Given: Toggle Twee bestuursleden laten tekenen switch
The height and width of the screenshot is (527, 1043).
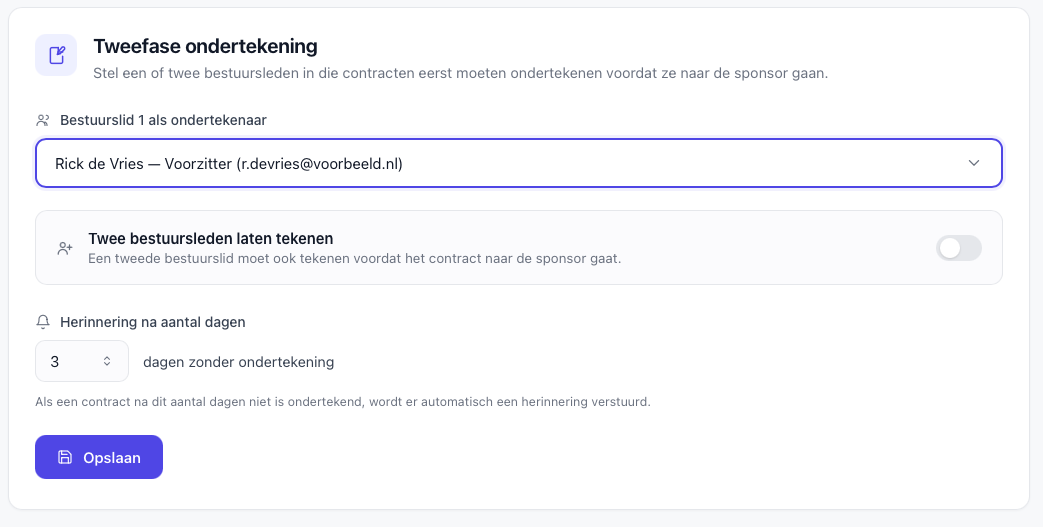Looking at the screenshot, I should (x=959, y=248).
